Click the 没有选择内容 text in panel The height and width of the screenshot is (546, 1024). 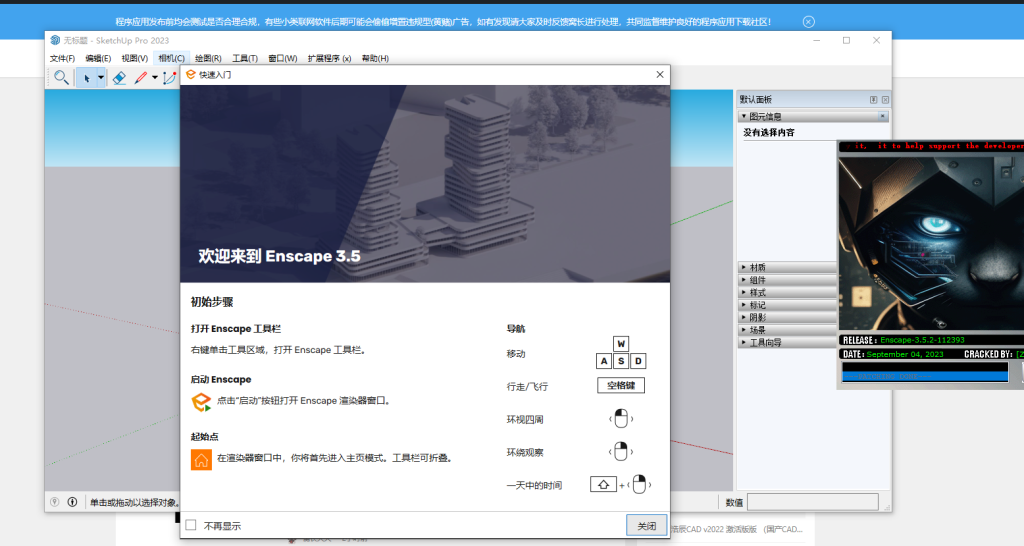769,132
